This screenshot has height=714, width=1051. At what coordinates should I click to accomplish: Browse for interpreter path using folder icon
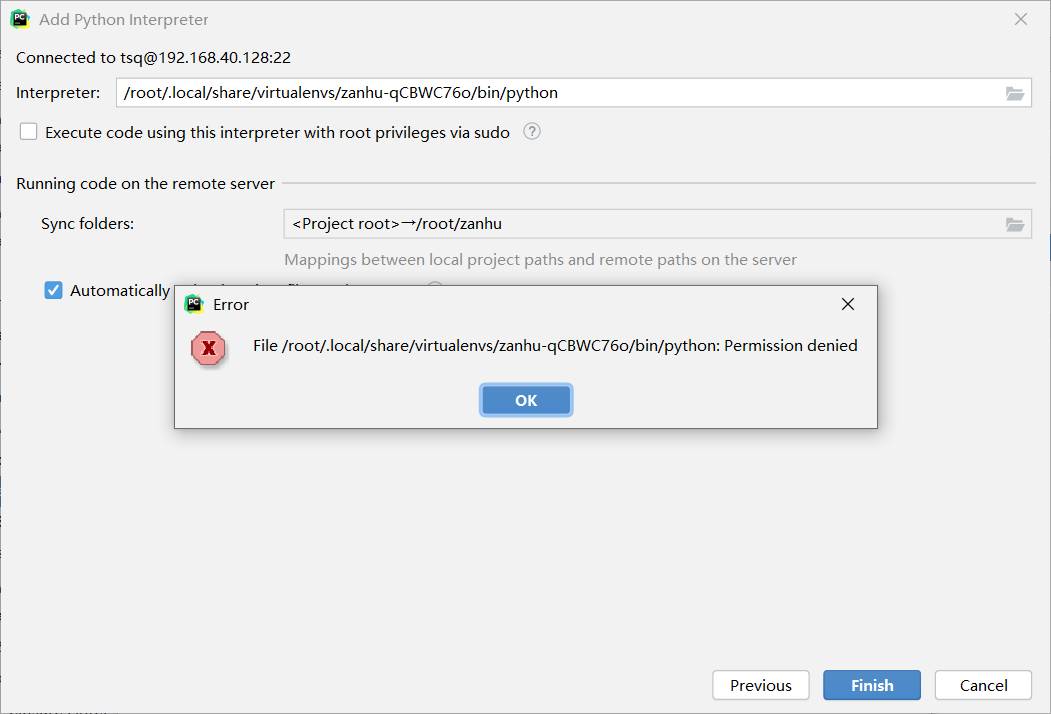[1014, 93]
